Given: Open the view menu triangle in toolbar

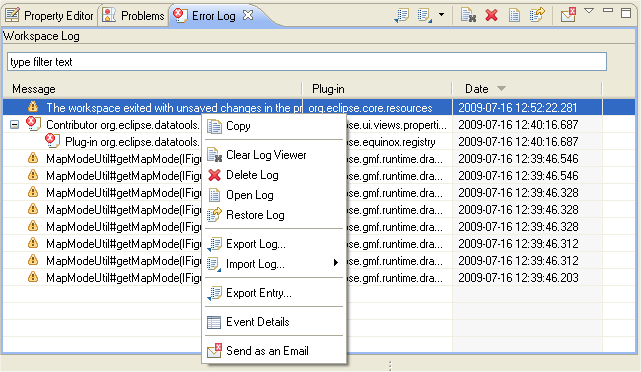Looking at the screenshot, I should click(x=589, y=11).
